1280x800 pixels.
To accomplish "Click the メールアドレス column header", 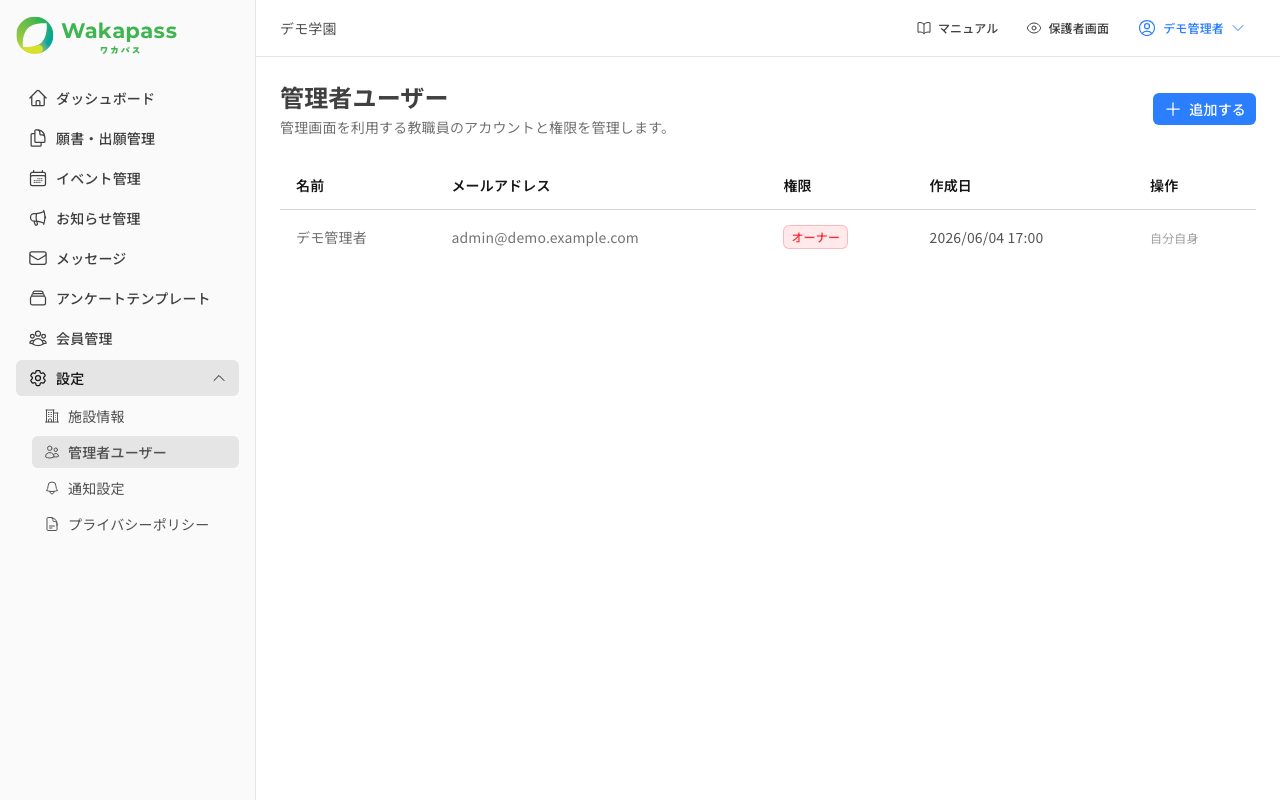I will (501, 186).
